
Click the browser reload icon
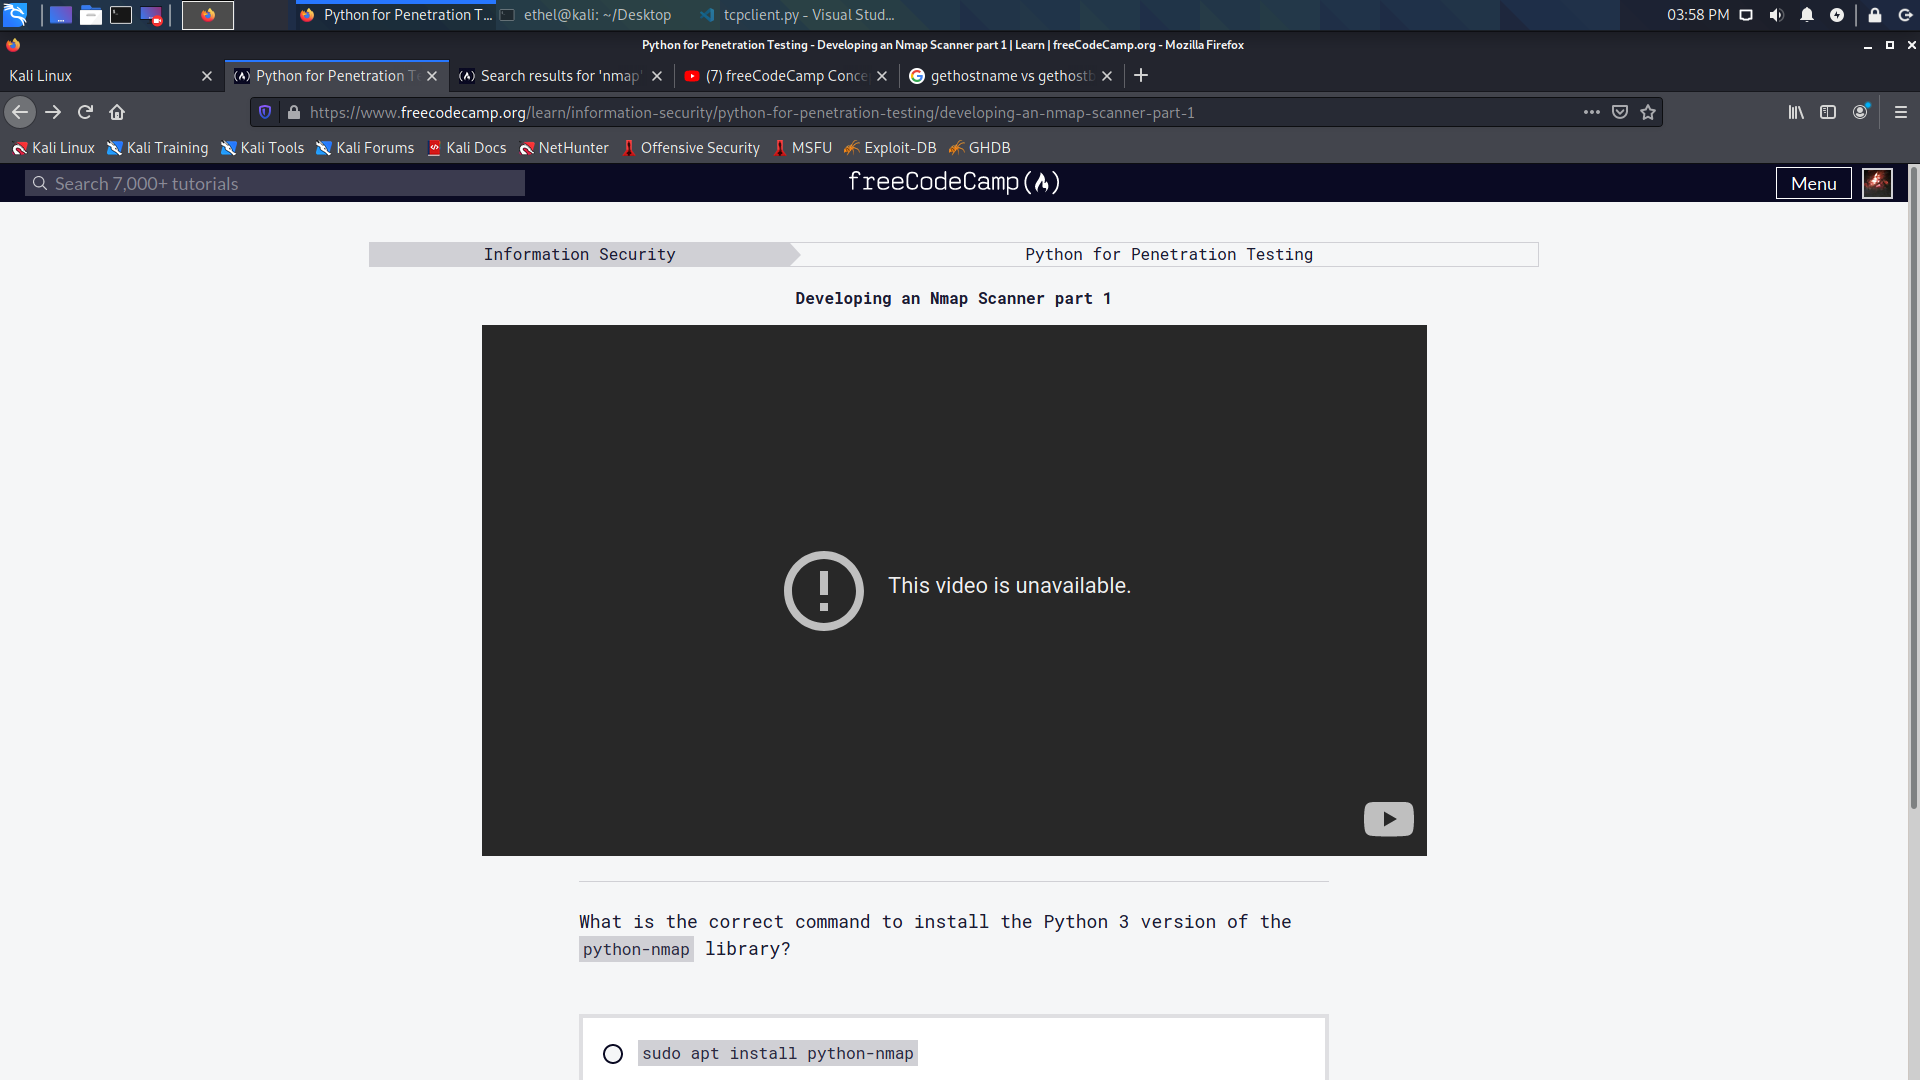[85, 112]
